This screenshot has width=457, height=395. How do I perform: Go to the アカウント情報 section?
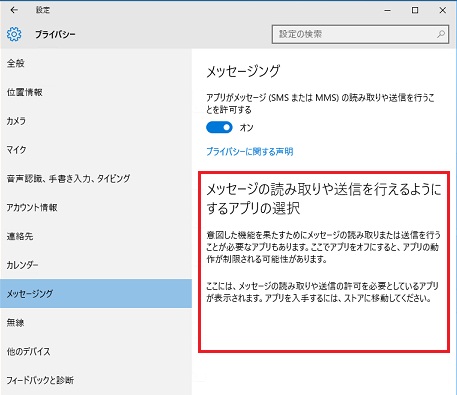pyautogui.click(x=96, y=207)
